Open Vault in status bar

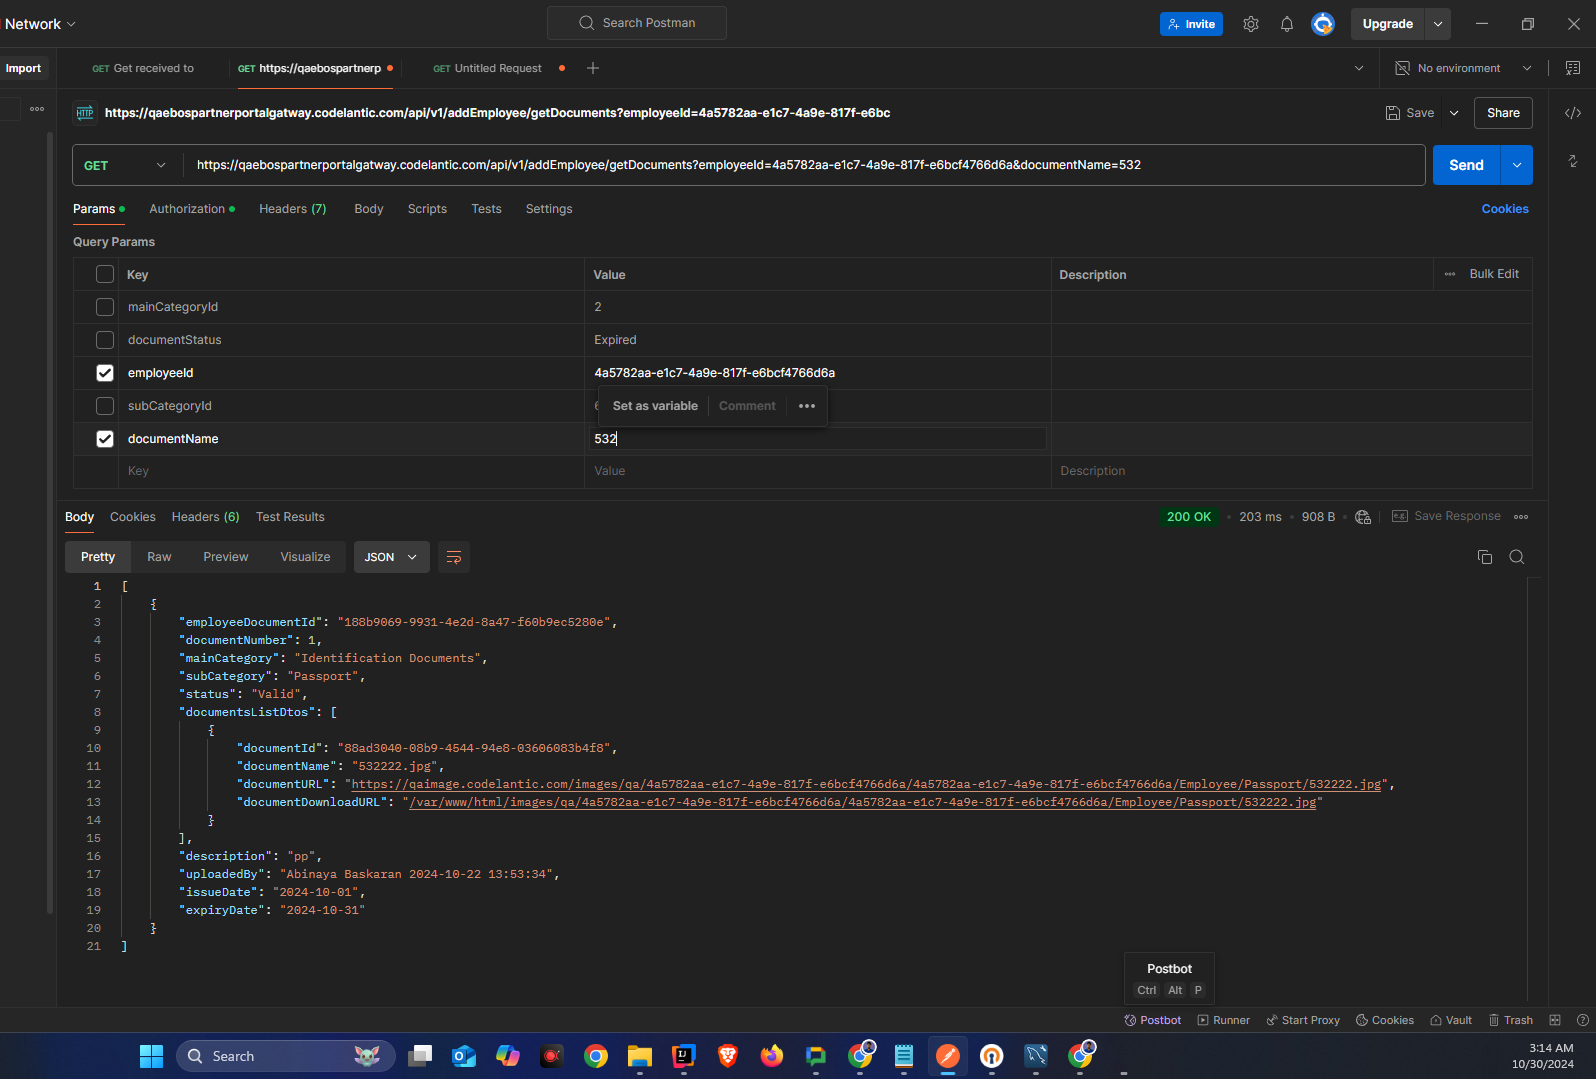[x=1451, y=1020]
